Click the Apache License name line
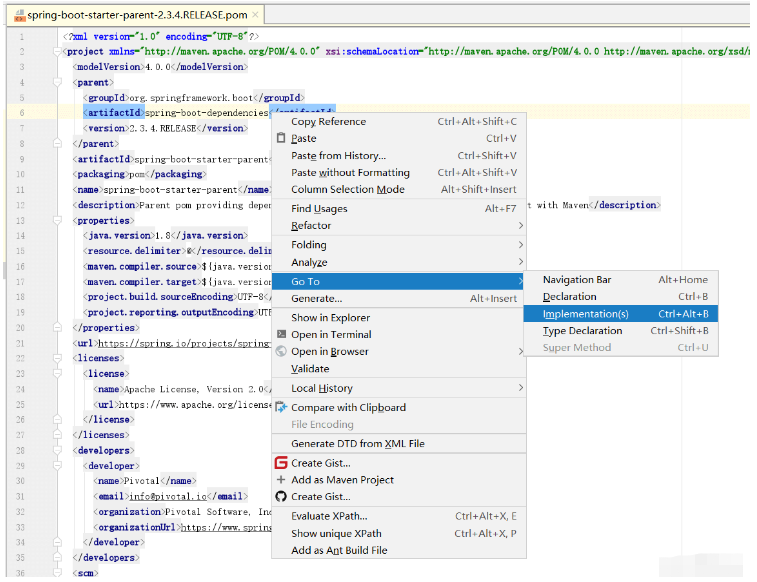Image resolution: width=757 pixels, height=582 pixels. pos(182,389)
